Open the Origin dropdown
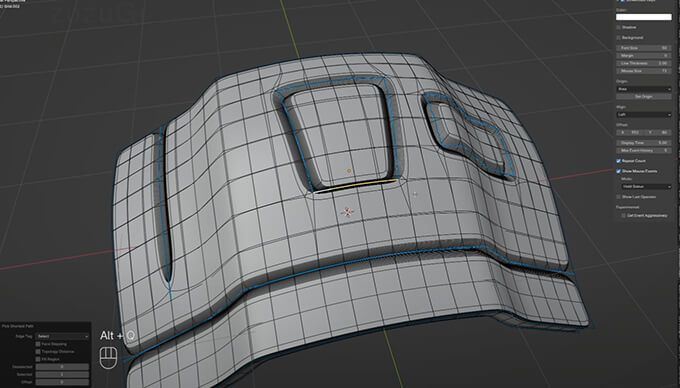The width and height of the screenshot is (680, 388). [644, 89]
